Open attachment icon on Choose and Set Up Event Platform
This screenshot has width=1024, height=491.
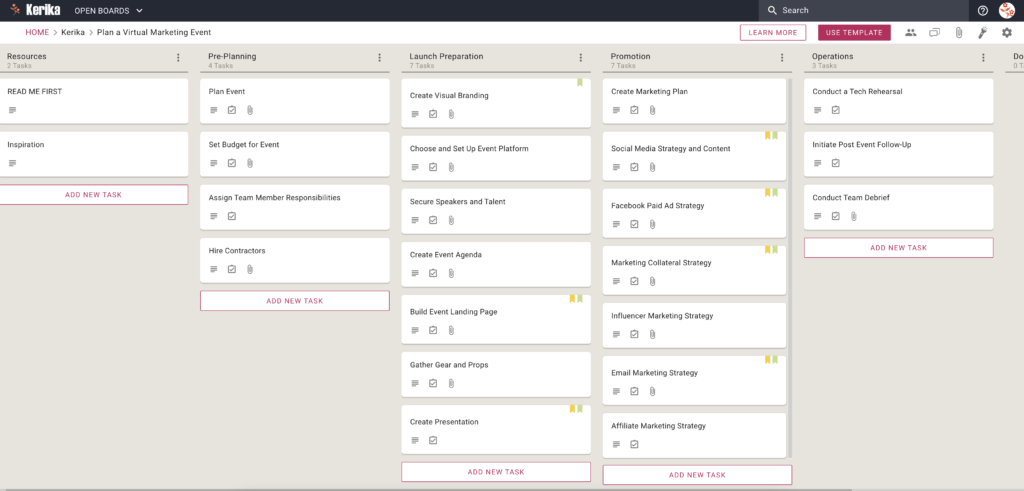point(451,167)
